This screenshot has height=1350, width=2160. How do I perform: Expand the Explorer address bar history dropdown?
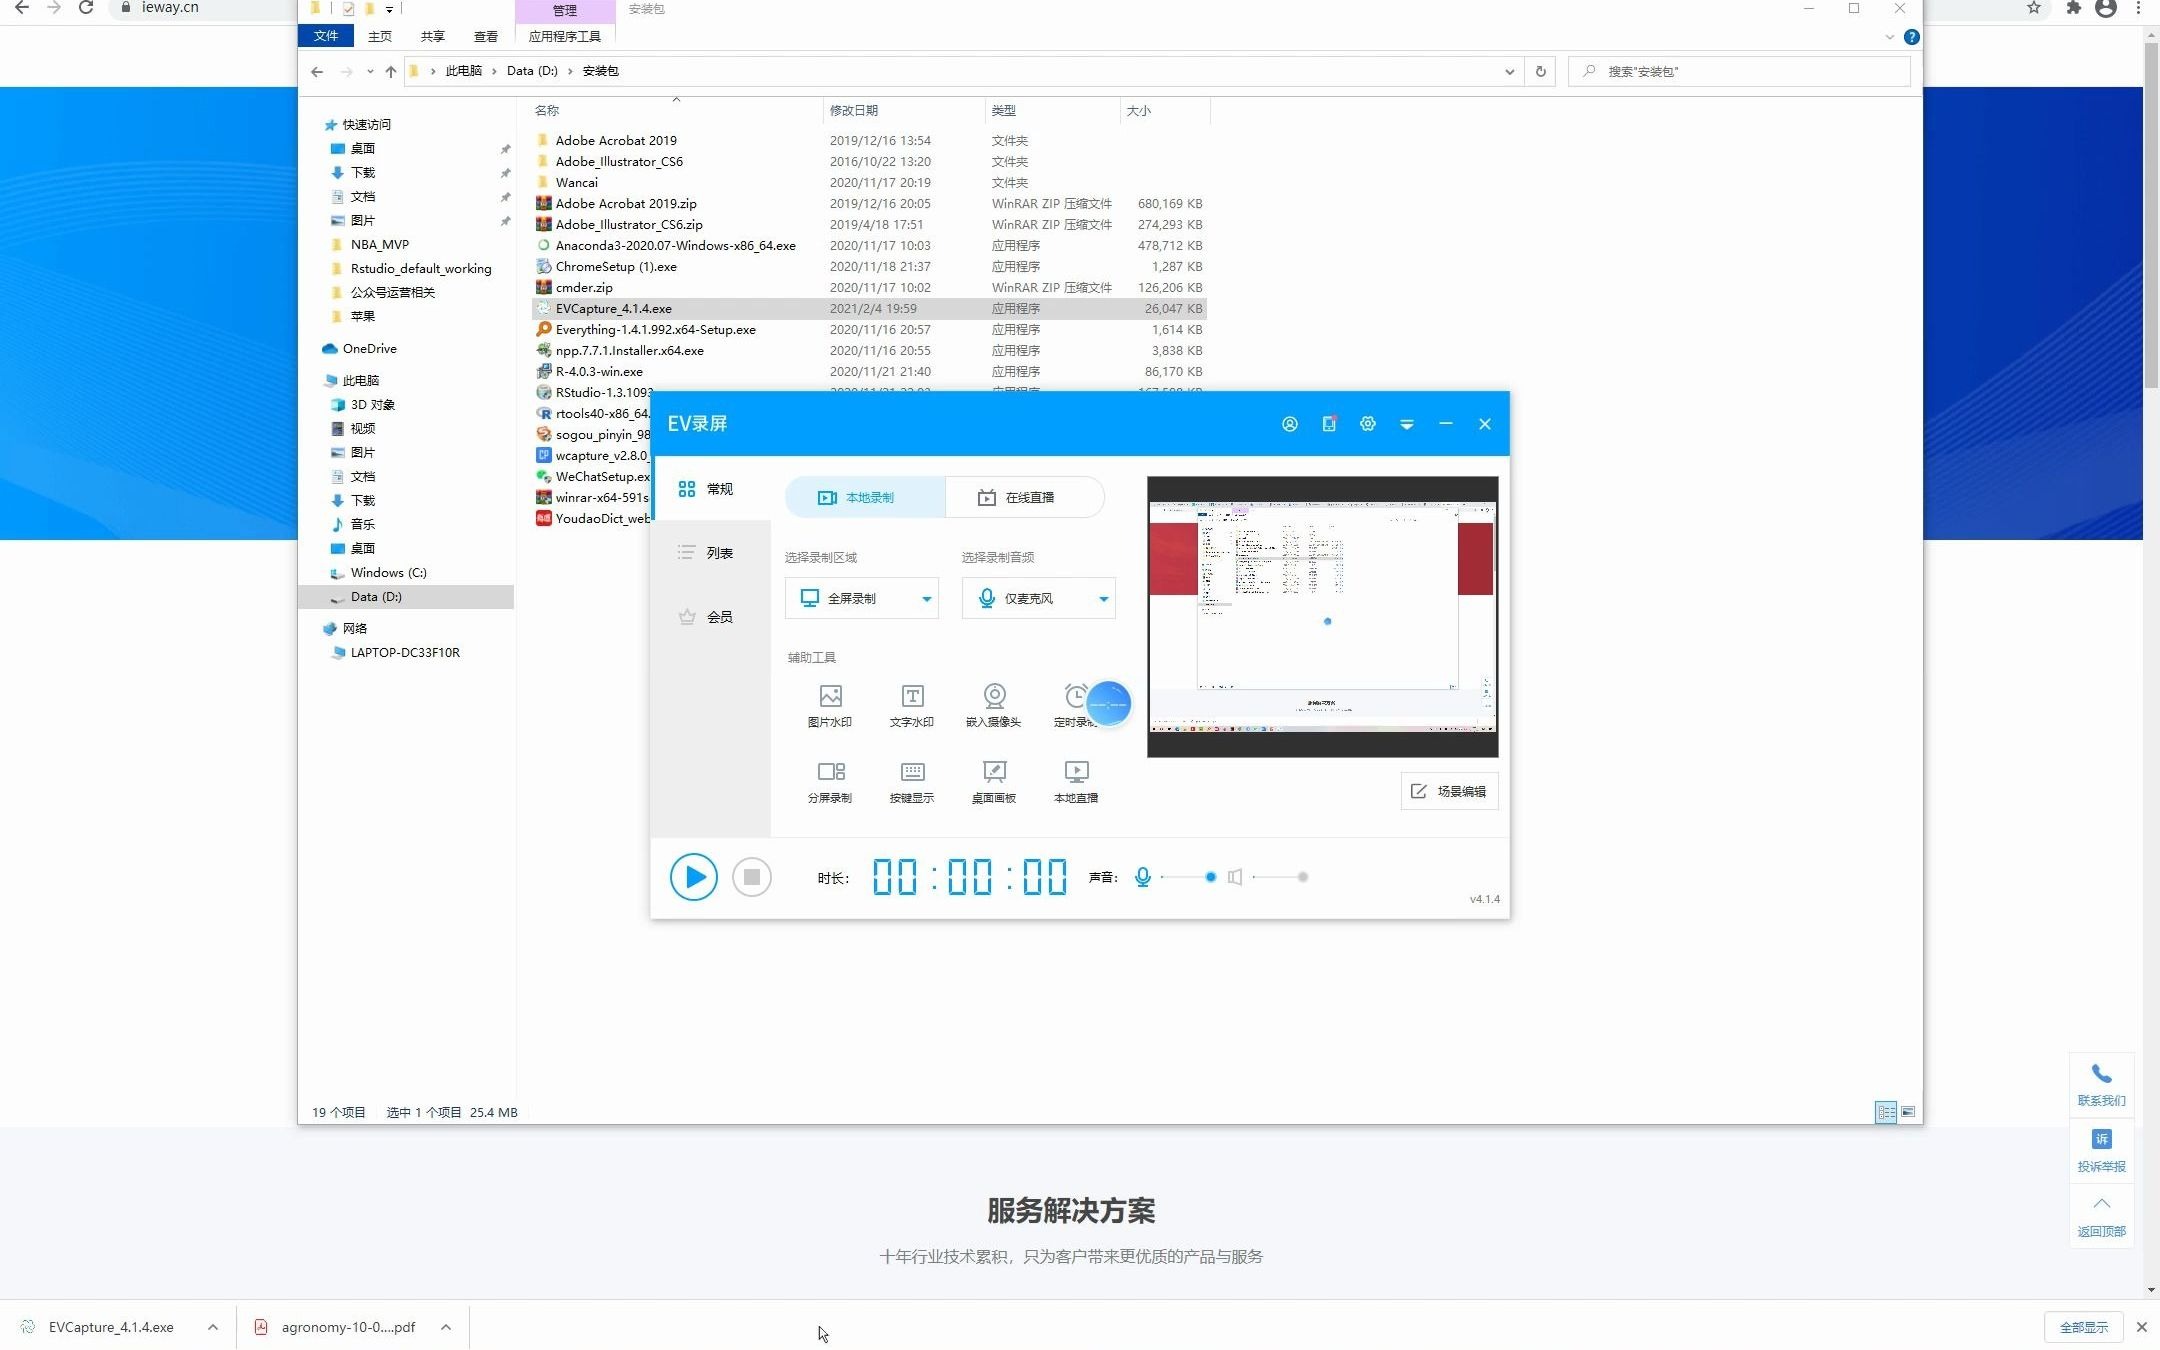(1509, 71)
